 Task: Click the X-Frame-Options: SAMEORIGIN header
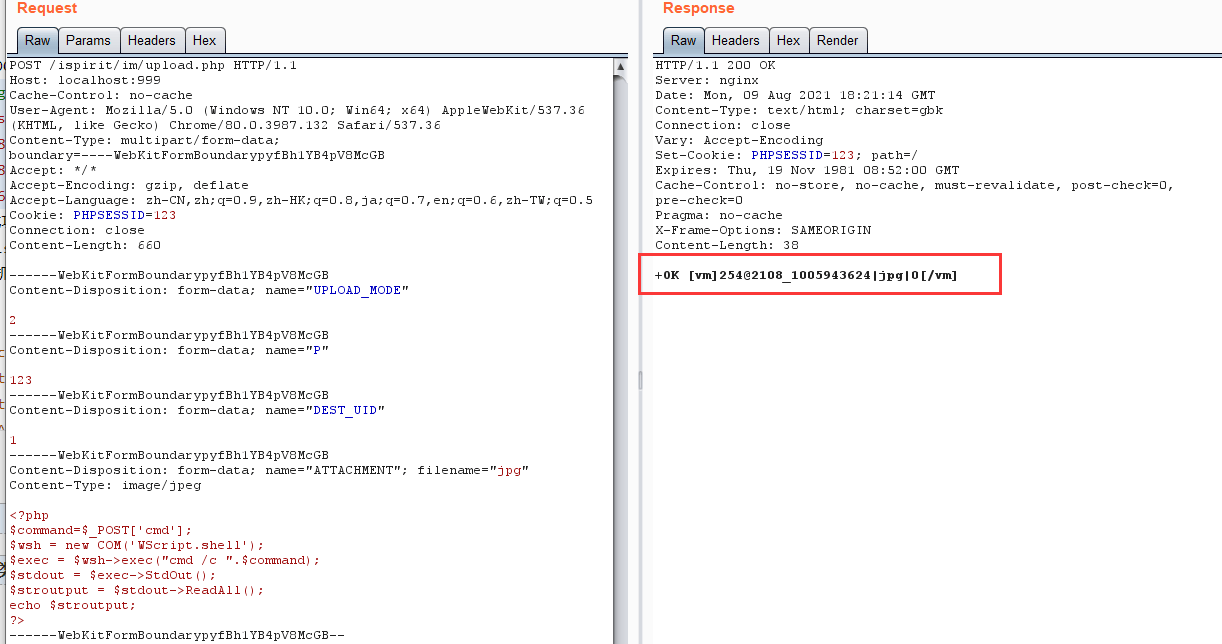coord(763,230)
